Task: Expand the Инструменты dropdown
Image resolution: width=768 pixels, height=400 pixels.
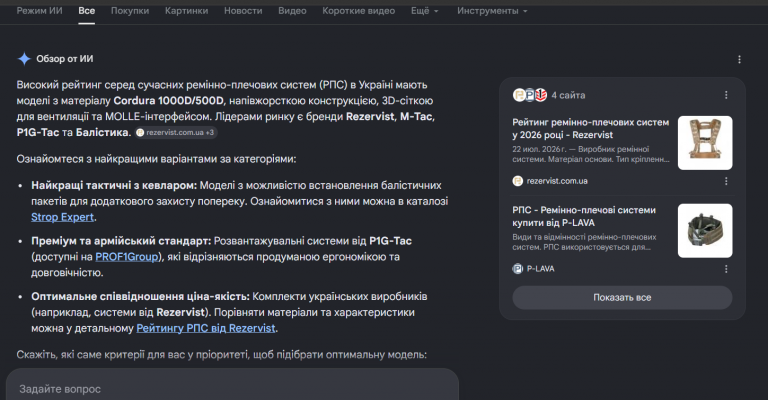Action: (x=492, y=11)
